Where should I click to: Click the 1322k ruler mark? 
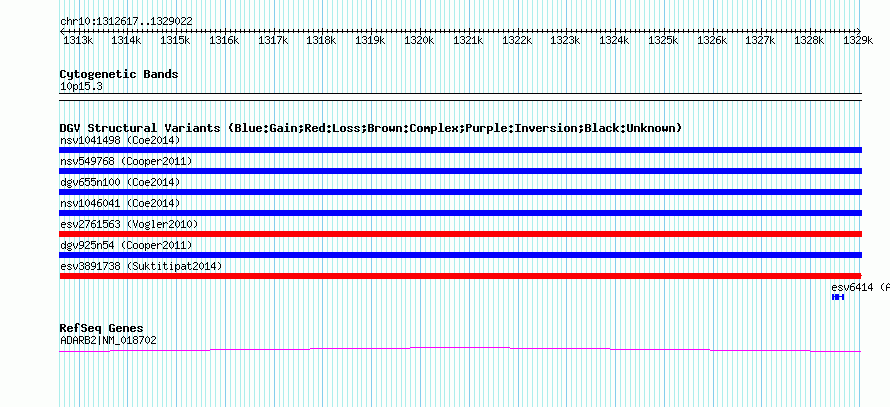[517, 40]
